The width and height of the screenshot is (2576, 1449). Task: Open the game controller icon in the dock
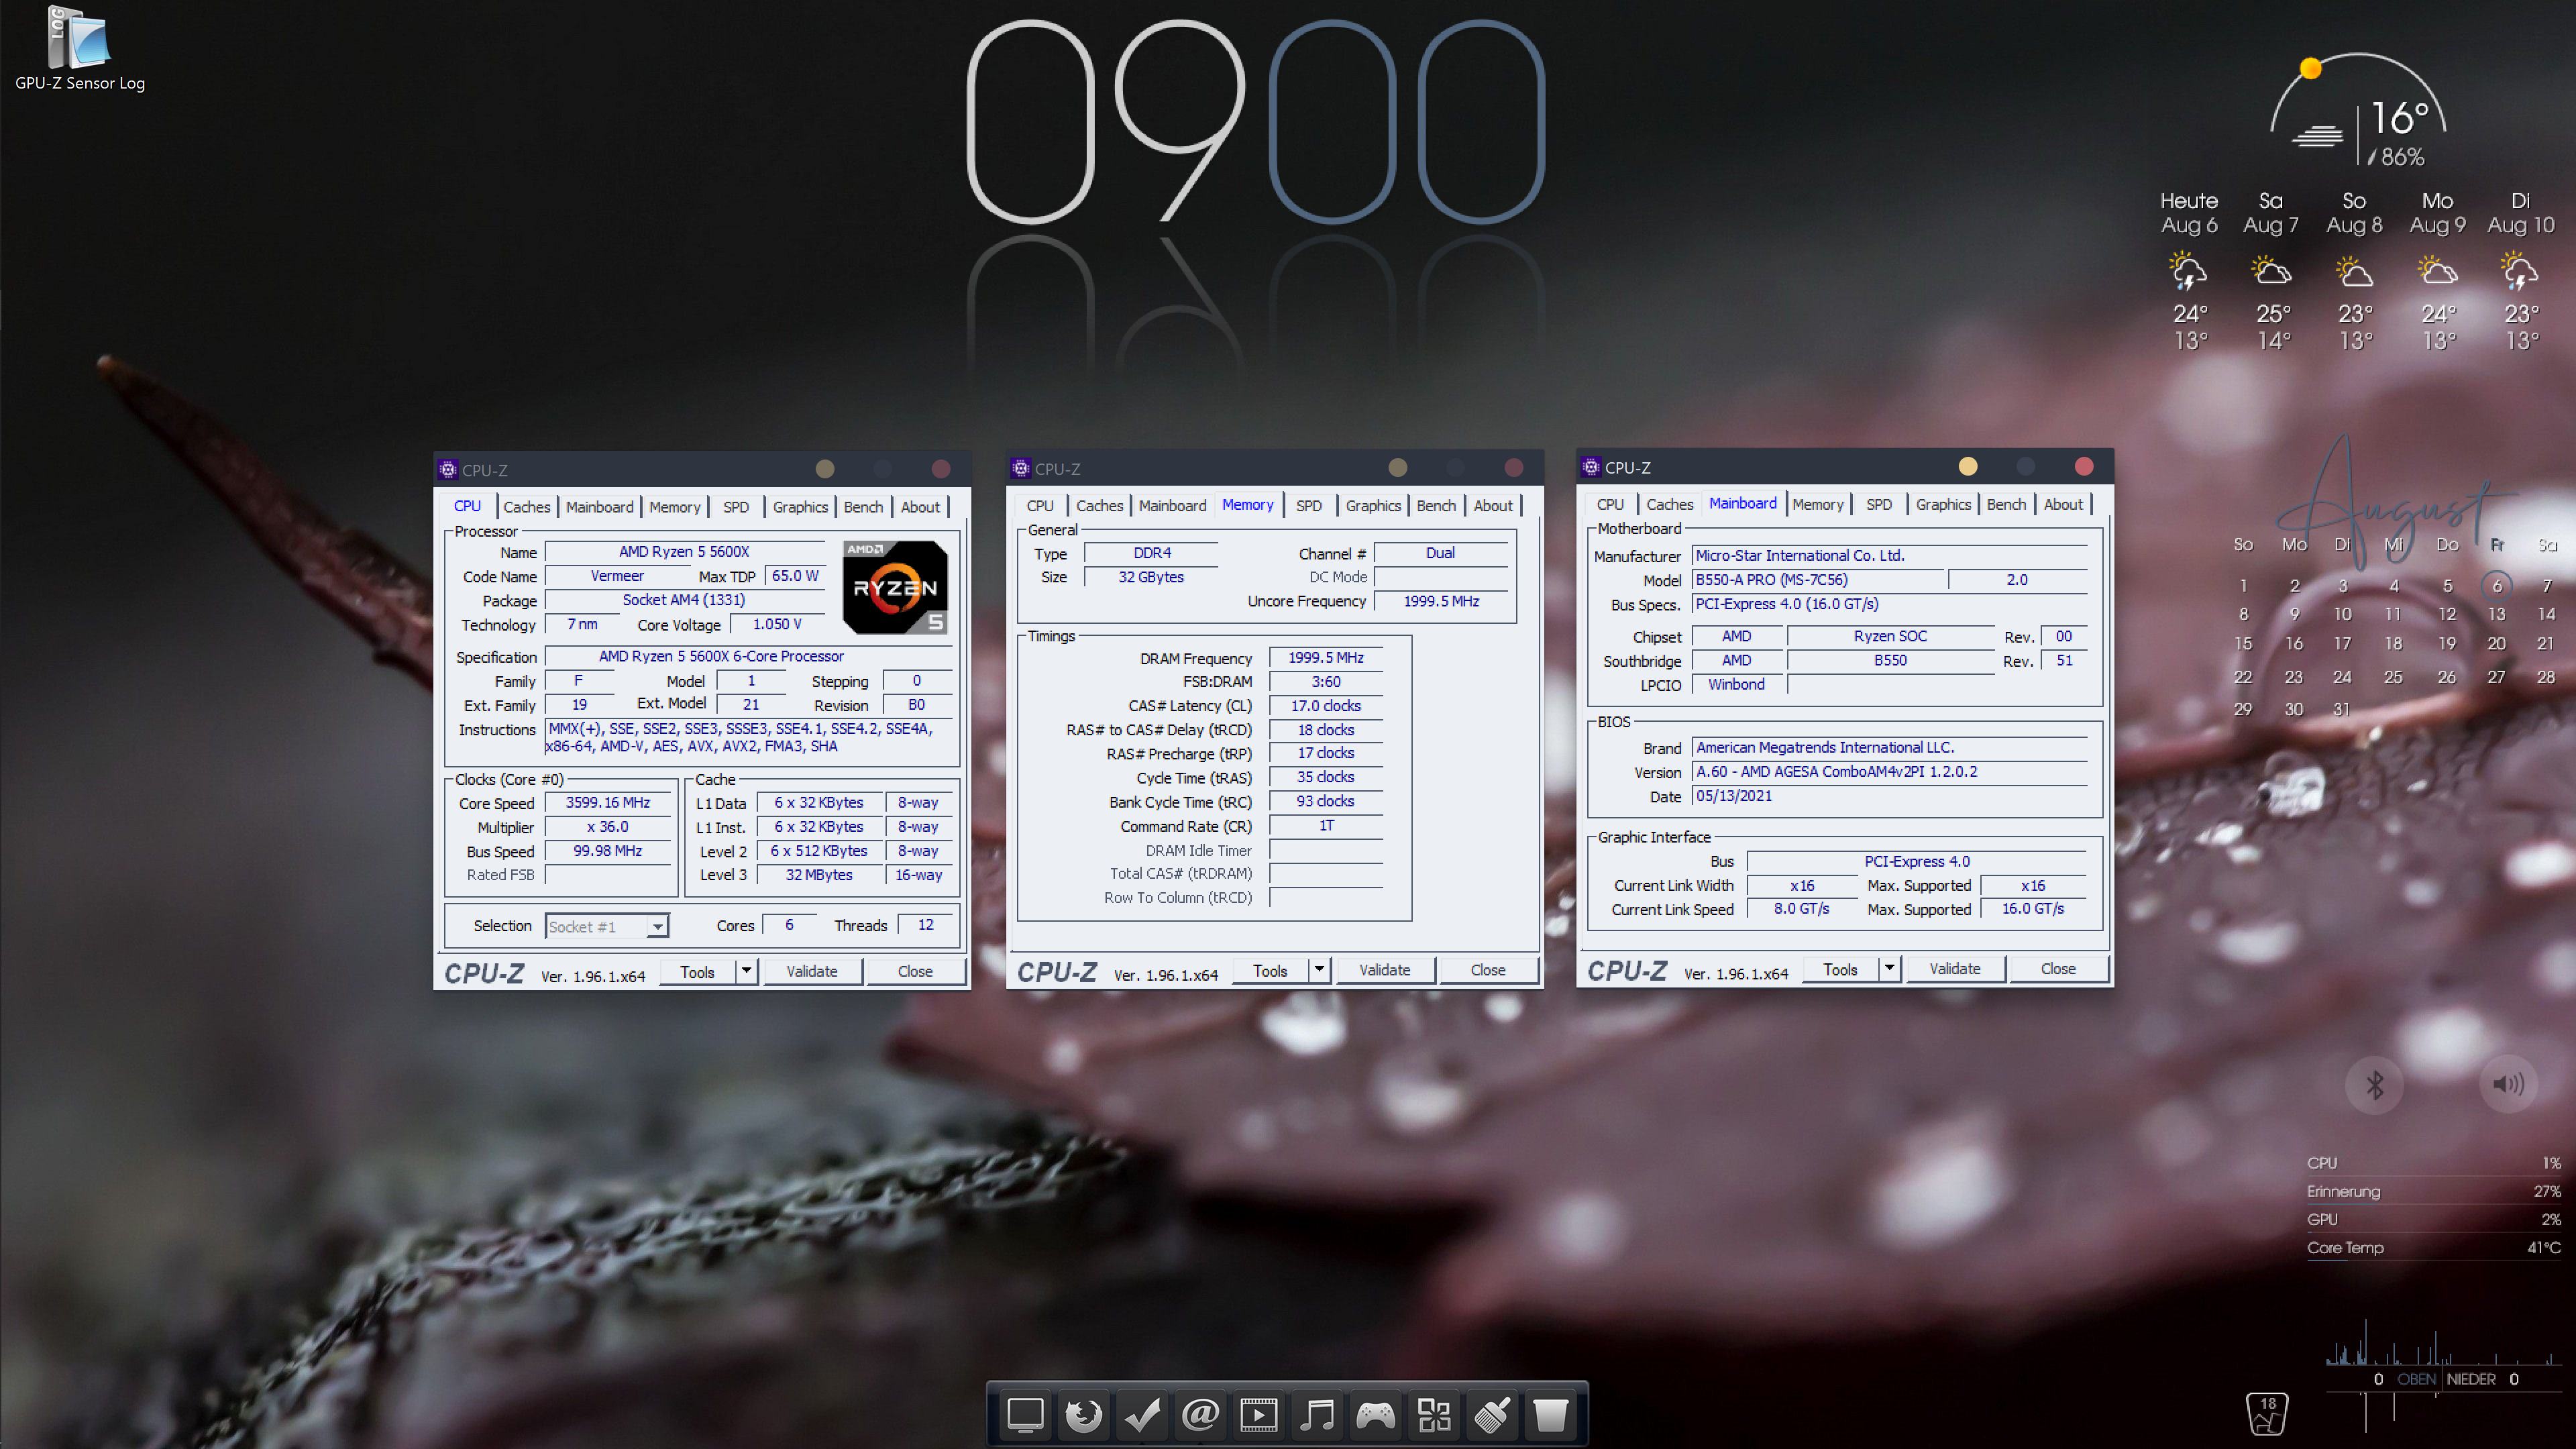tap(1376, 1415)
